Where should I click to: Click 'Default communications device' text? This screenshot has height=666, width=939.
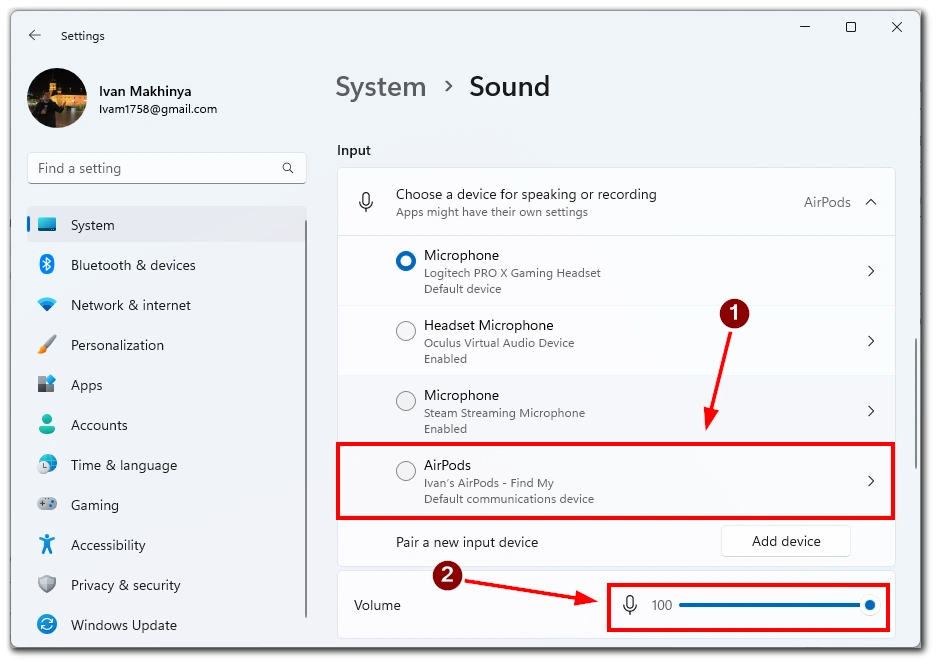tap(509, 499)
